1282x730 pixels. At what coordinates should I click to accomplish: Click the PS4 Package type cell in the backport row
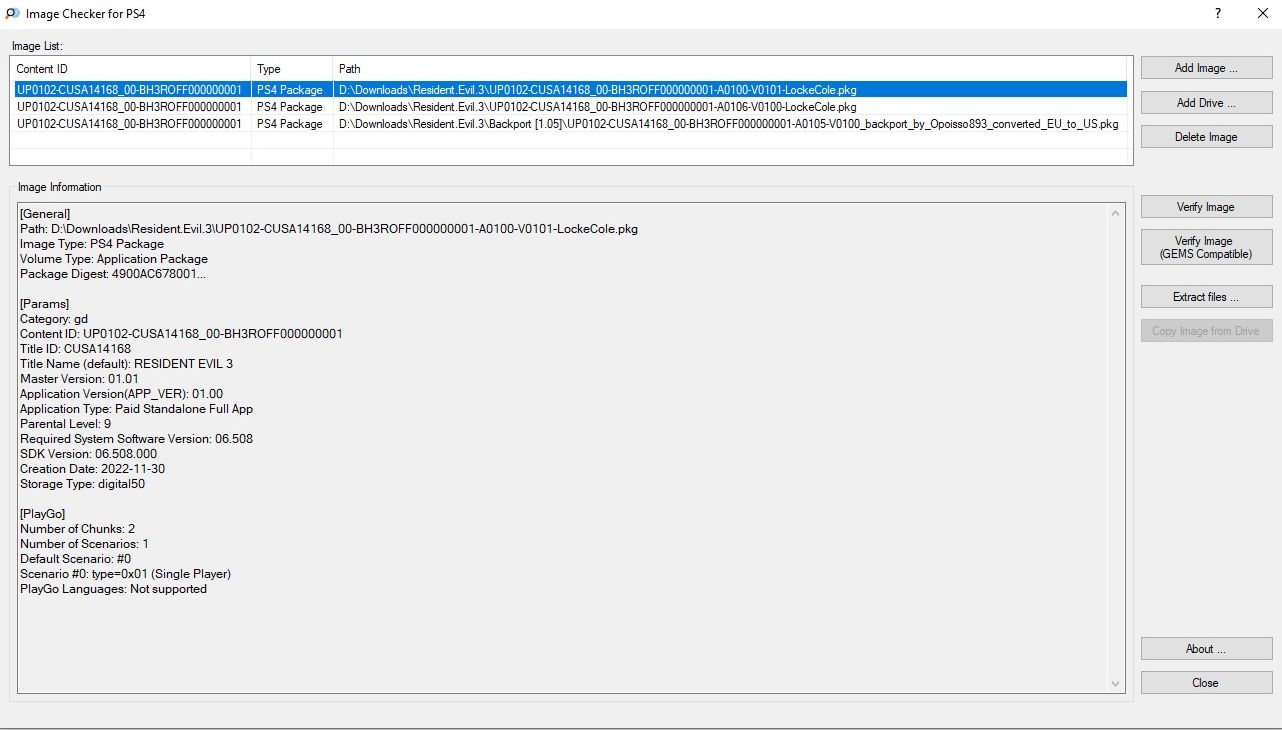pos(290,124)
